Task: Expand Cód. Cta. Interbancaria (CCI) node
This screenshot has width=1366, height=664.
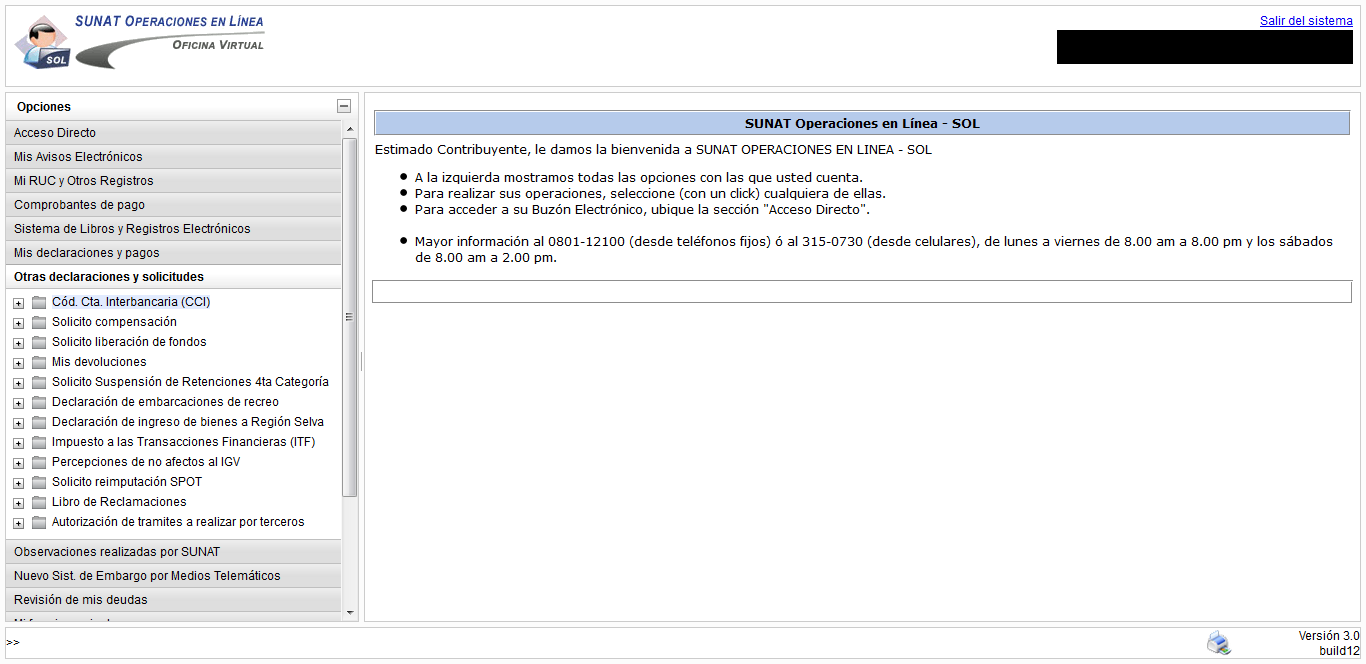Action: (x=18, y=303)
